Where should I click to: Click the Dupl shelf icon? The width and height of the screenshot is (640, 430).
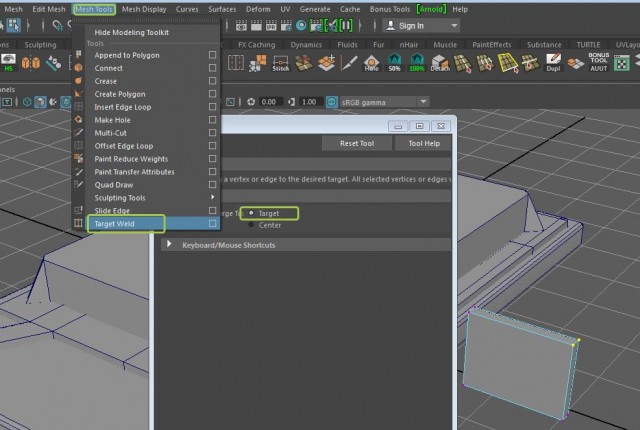click(x=553, y=63)
